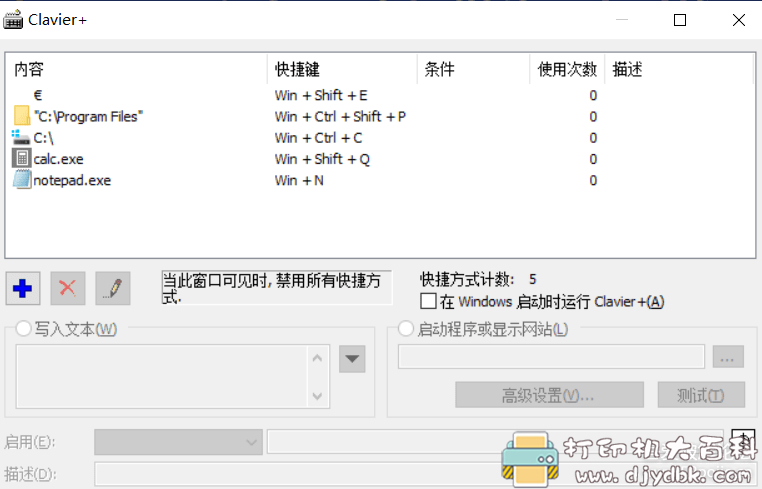This screenshot has height=489, width=762.
Task: Select the notepad icon of notepad.exe
Action: [x=22, y=180]
